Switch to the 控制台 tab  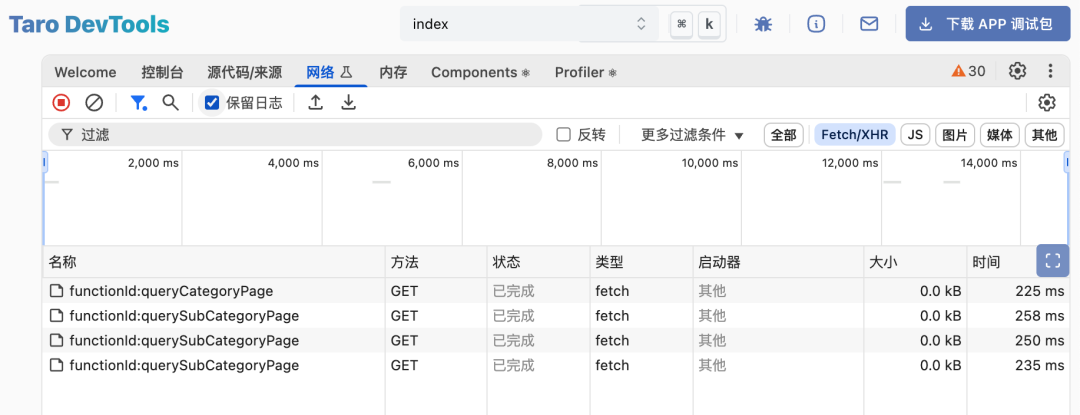(163, 72)
